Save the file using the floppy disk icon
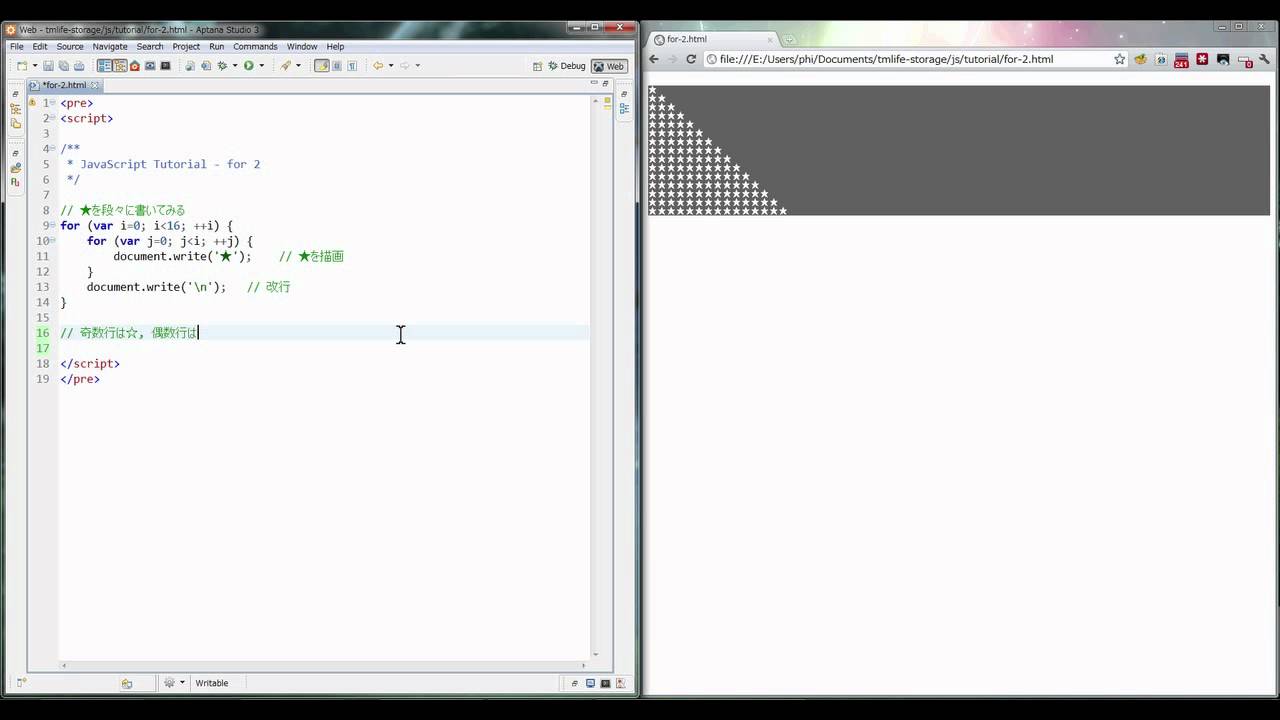Viewport: 1280px width, 720px height. tap(48, 66)
